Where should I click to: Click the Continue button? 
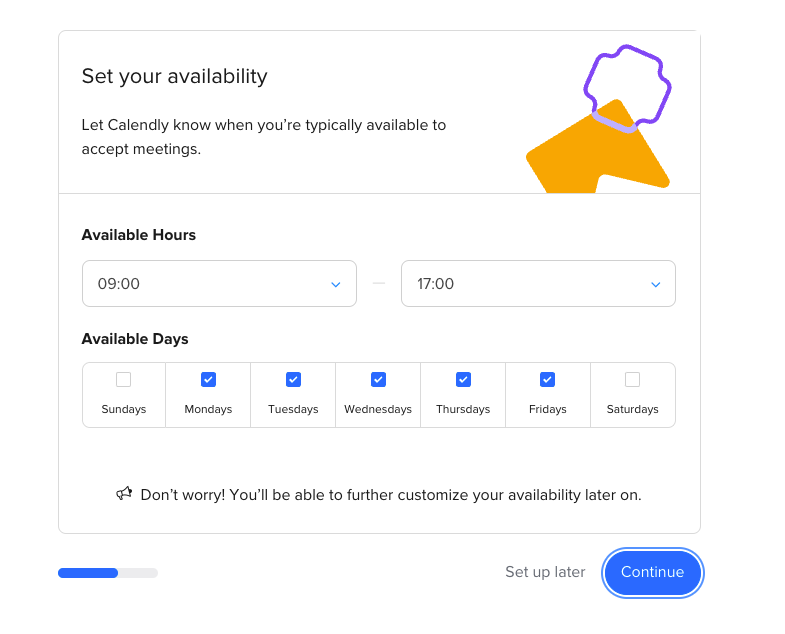652,572
